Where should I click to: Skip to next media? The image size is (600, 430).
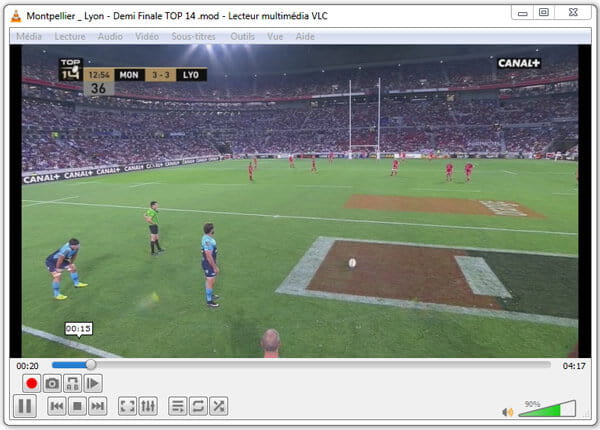[x=98, y=406]
